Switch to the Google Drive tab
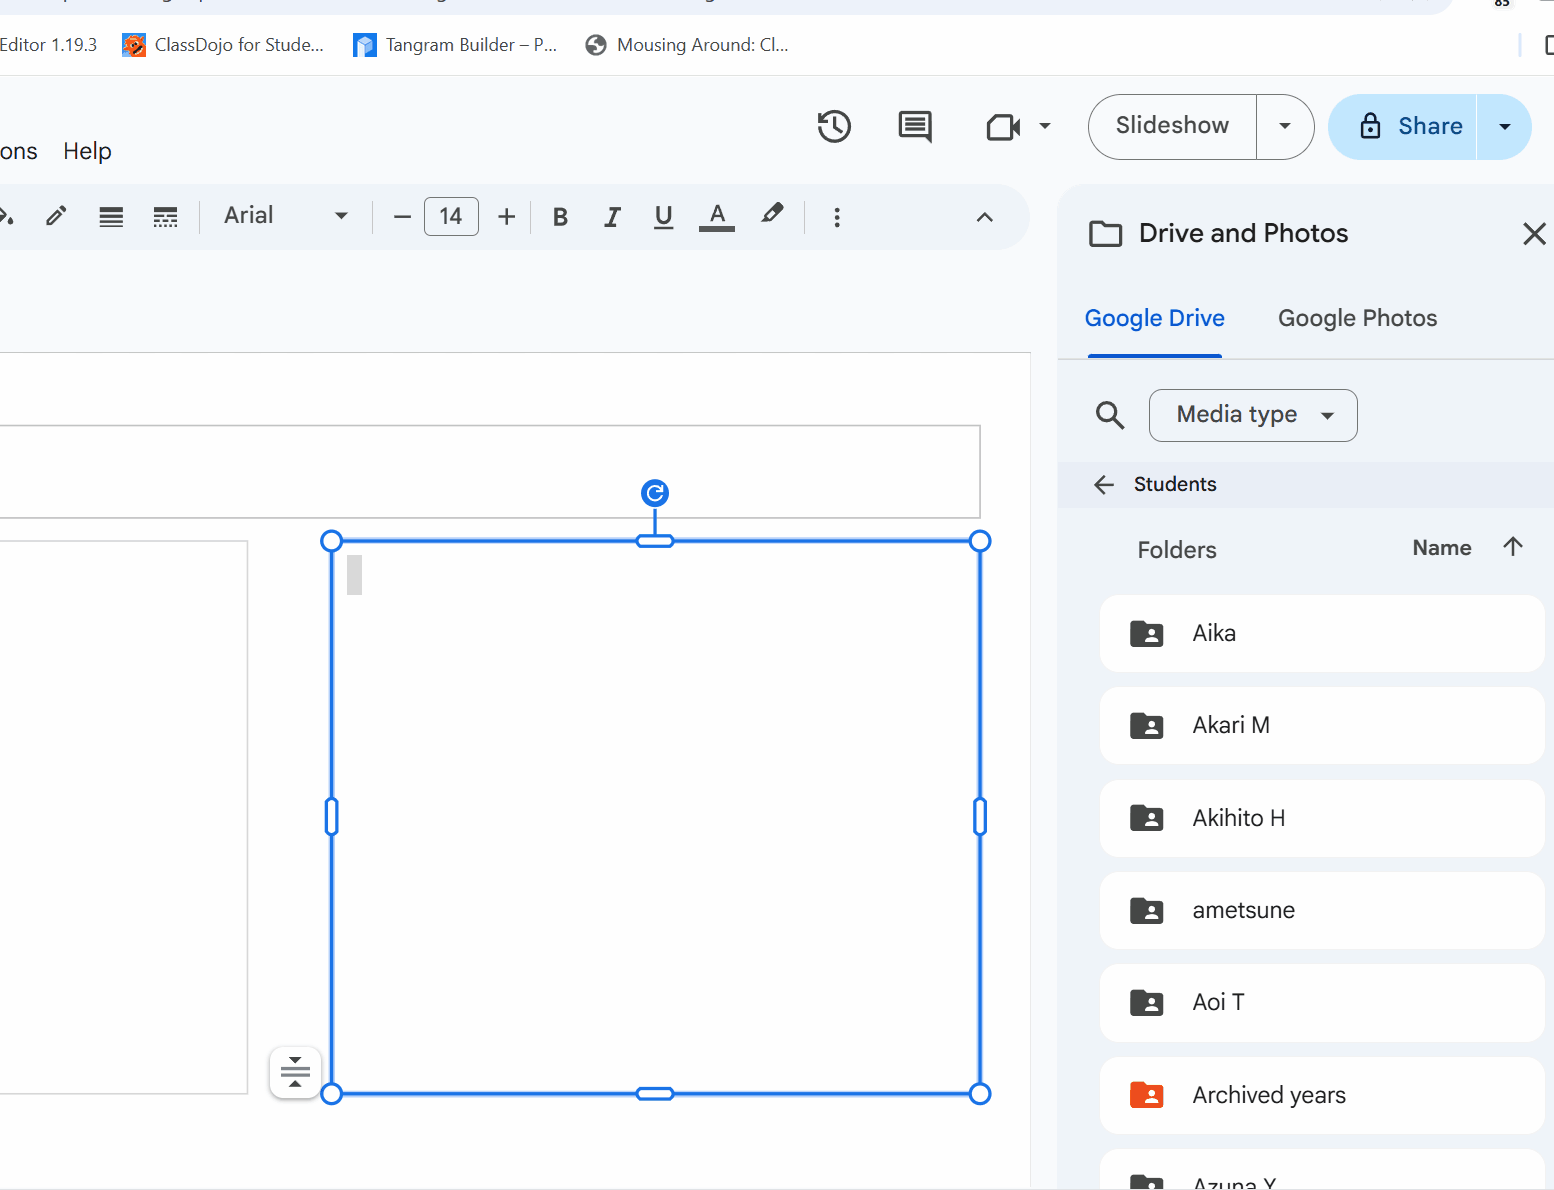Image resolution: width=1554 pixels, height=1190 pixels. click(1155, 318)
